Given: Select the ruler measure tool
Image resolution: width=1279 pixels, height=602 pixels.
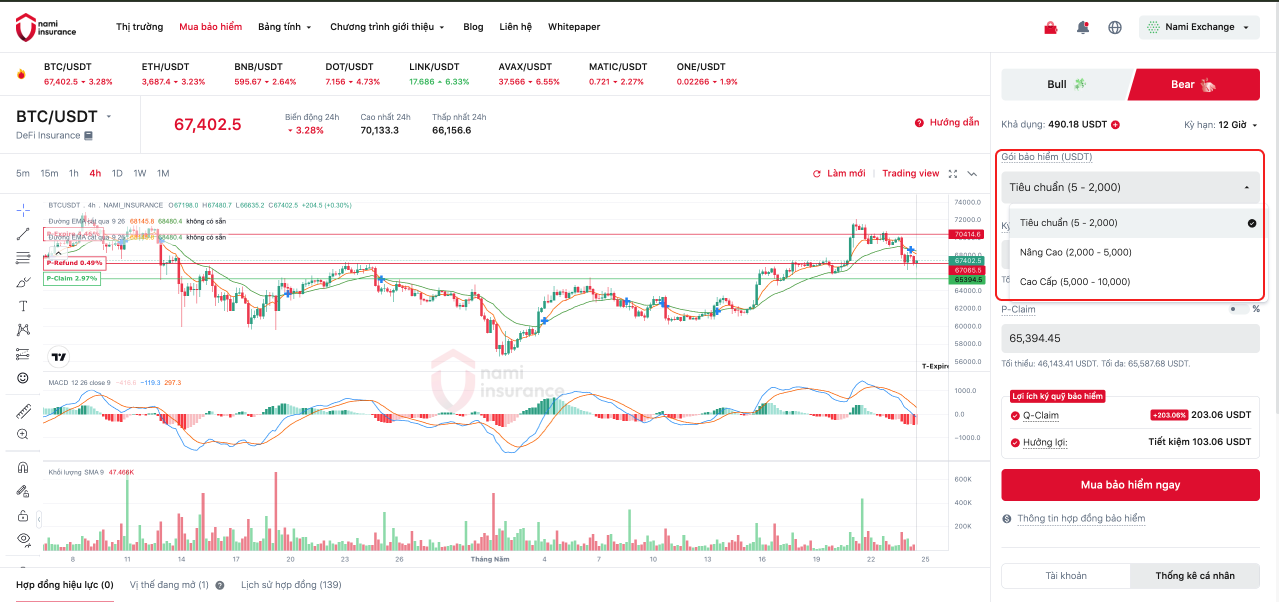Looking at the screenshot, I should point(22,410).
